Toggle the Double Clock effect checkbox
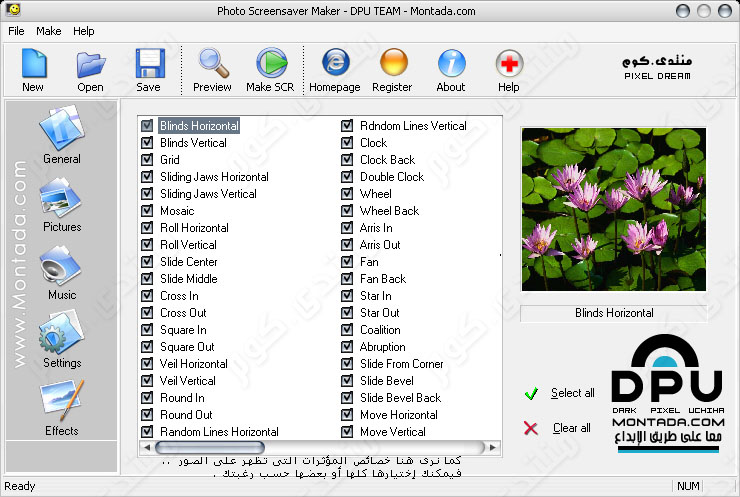 coord(347,177)
